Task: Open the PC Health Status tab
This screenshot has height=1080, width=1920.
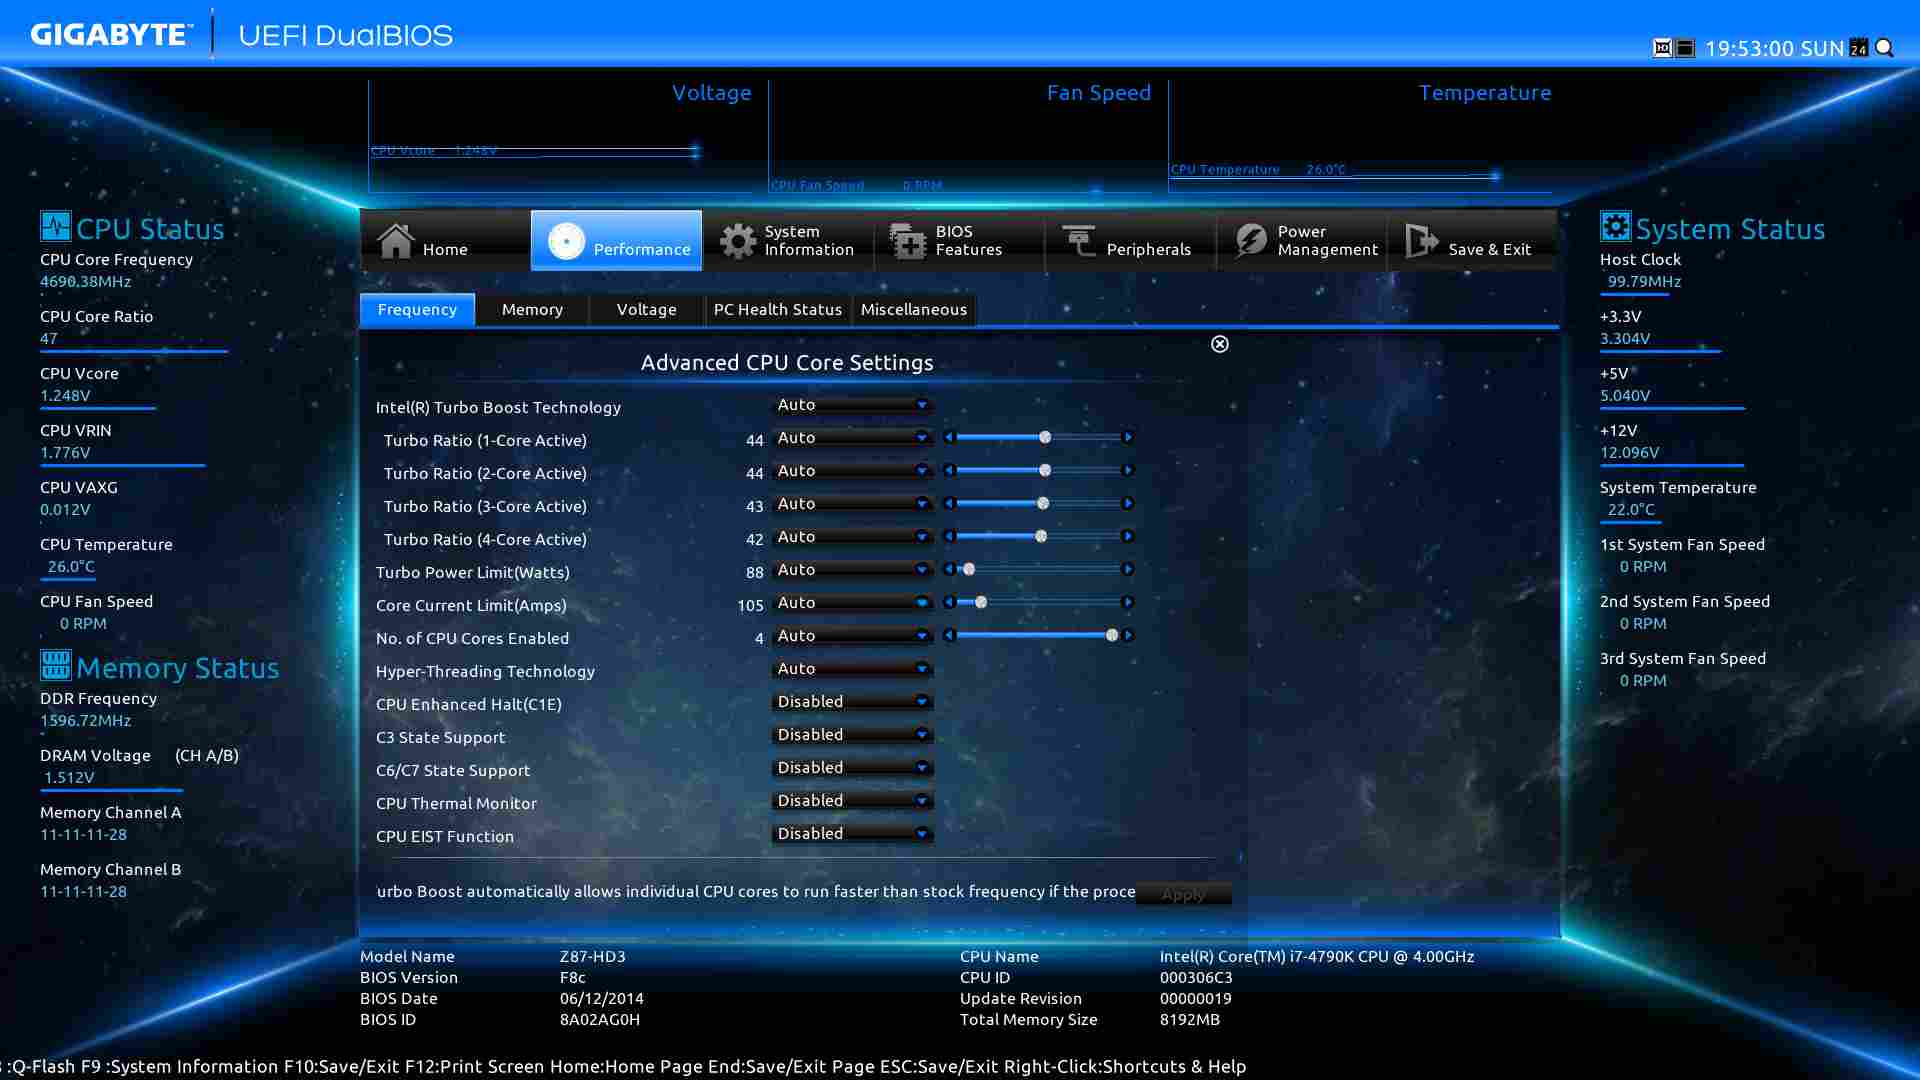Action: tap(777, 310)
